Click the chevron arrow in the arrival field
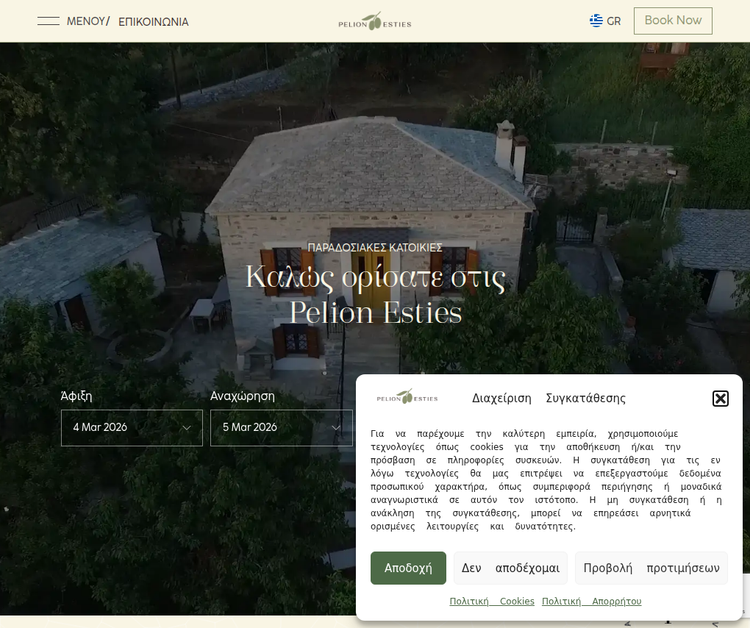This screenshot has height=628, width=750. coord(186,428)
